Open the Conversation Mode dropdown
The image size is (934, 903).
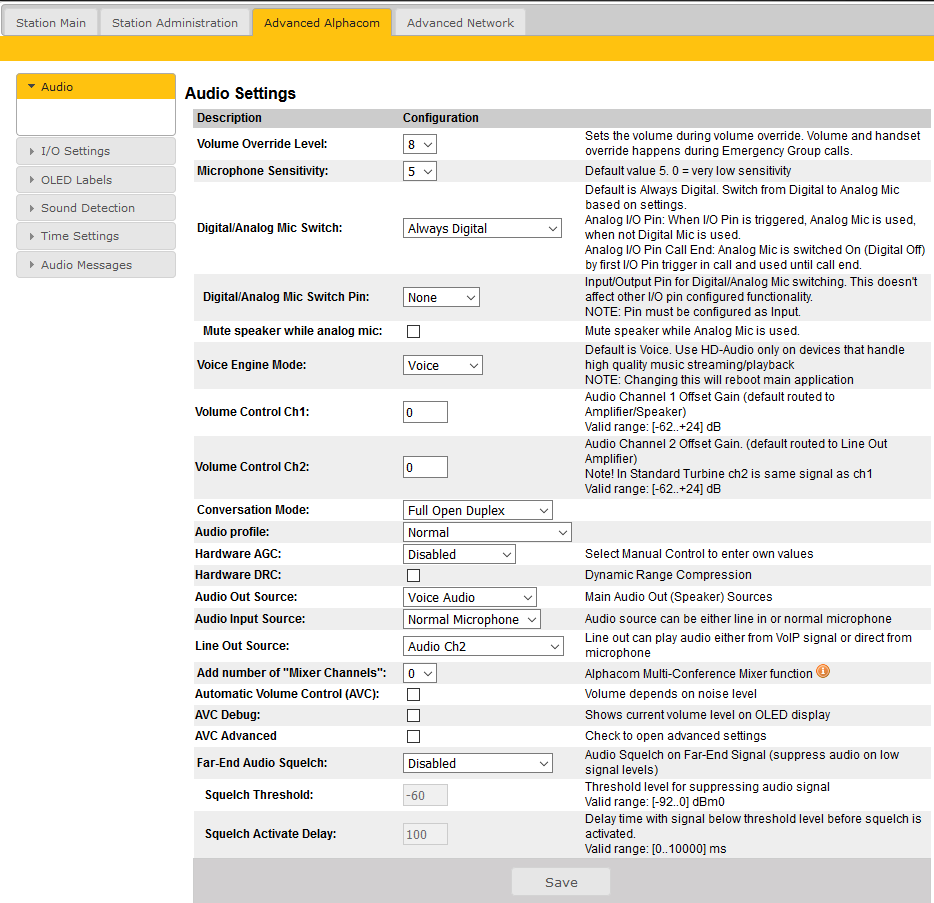[477, 511]
